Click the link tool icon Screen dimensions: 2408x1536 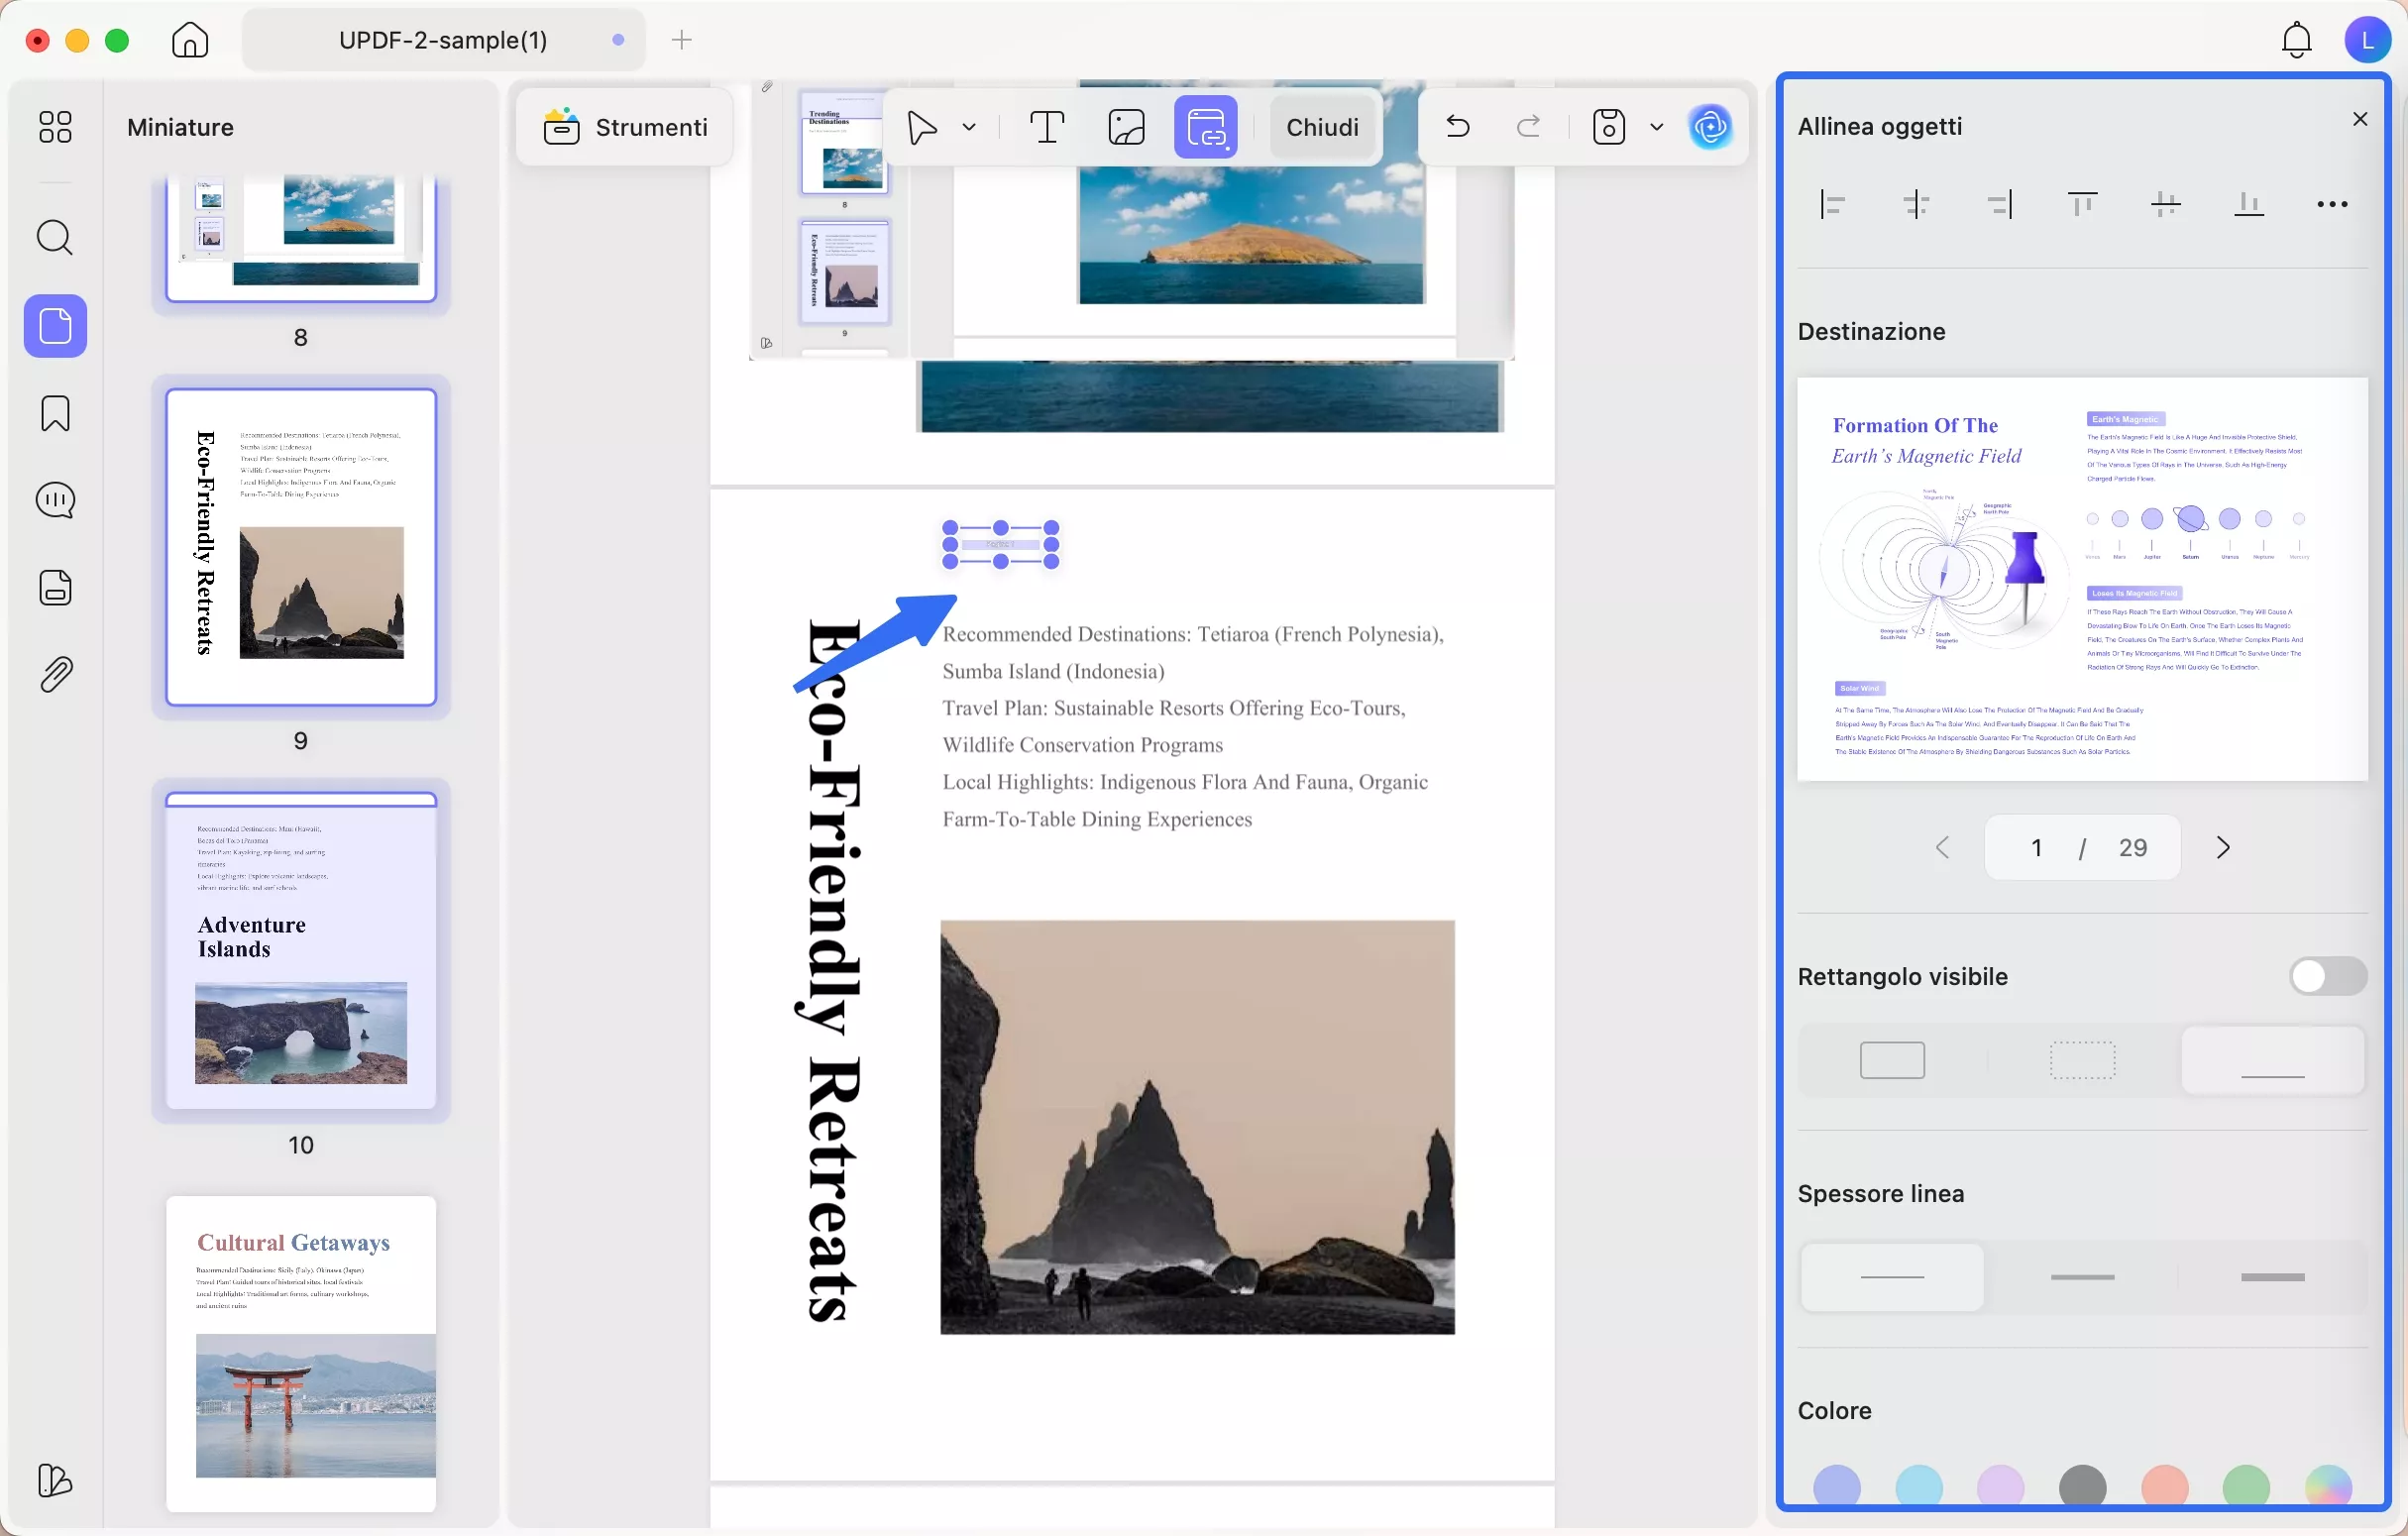(x=1205, y=127)
